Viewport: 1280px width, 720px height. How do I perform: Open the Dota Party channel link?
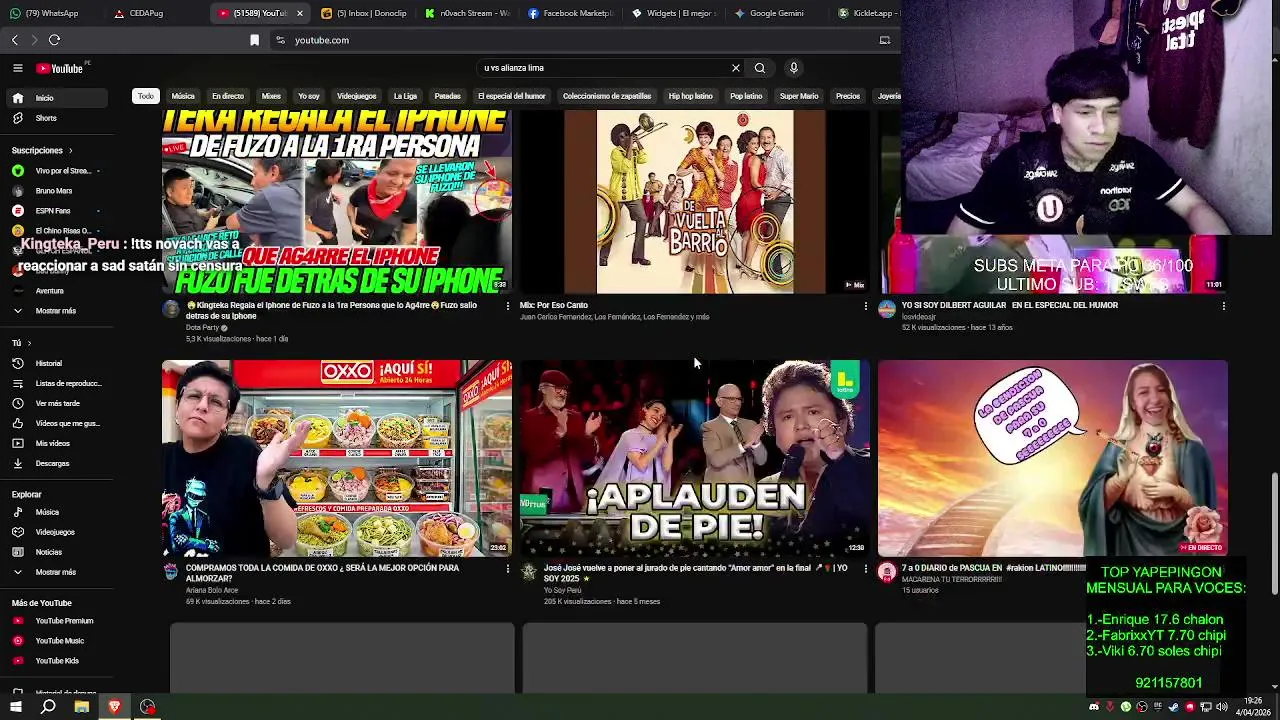tap(201, 328)
